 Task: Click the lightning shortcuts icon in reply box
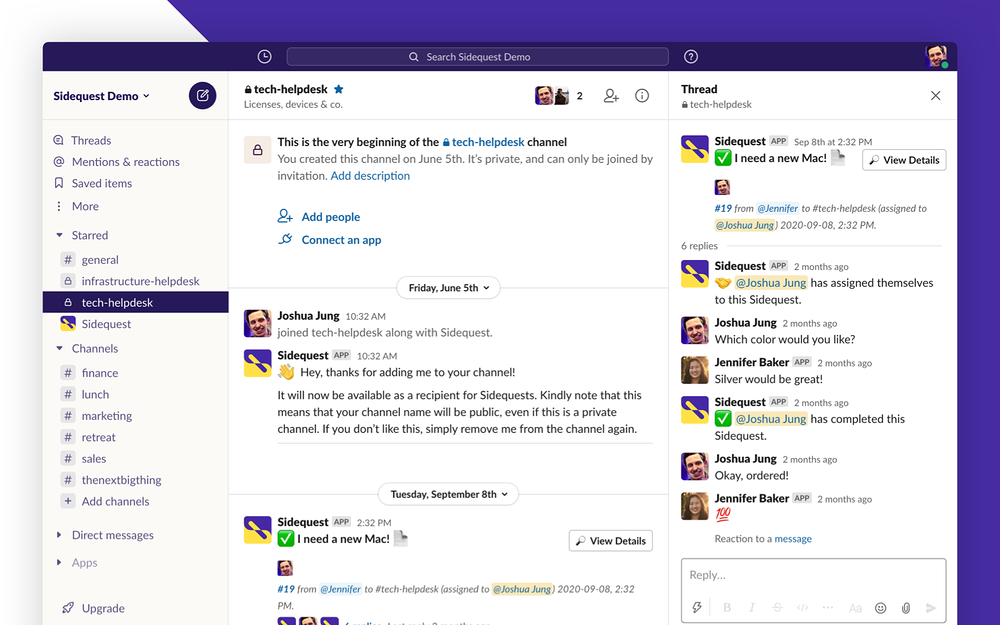697,608
